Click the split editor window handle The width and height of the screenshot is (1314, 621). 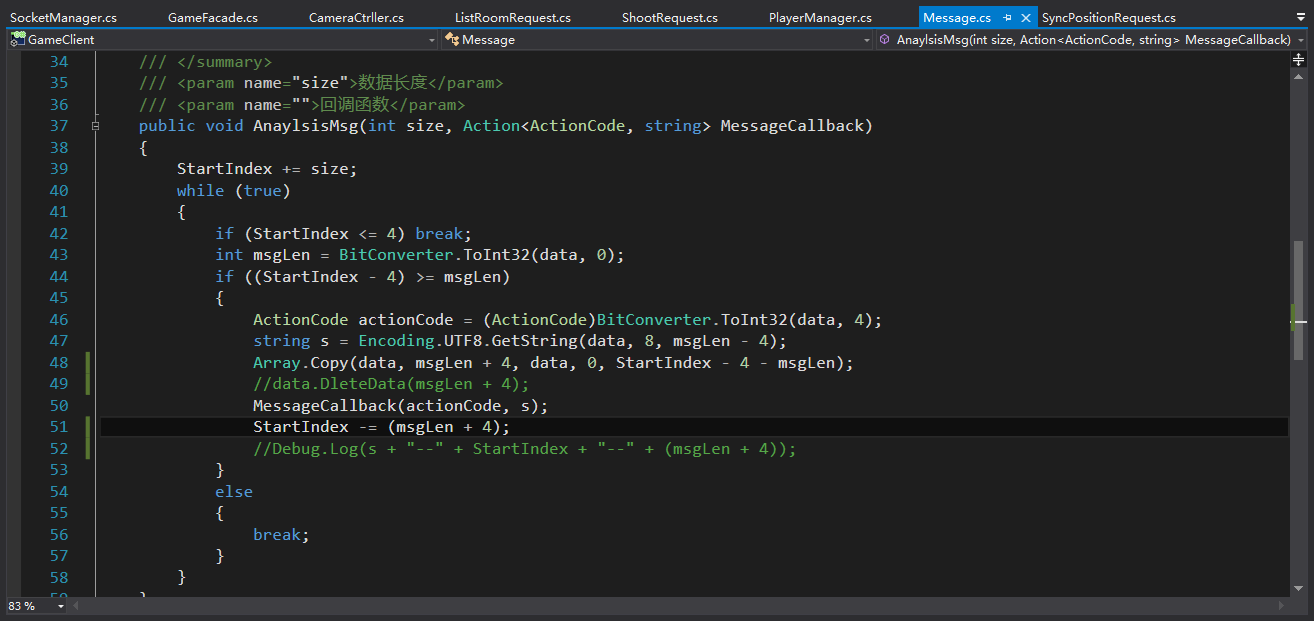[x=1299, y=60]
